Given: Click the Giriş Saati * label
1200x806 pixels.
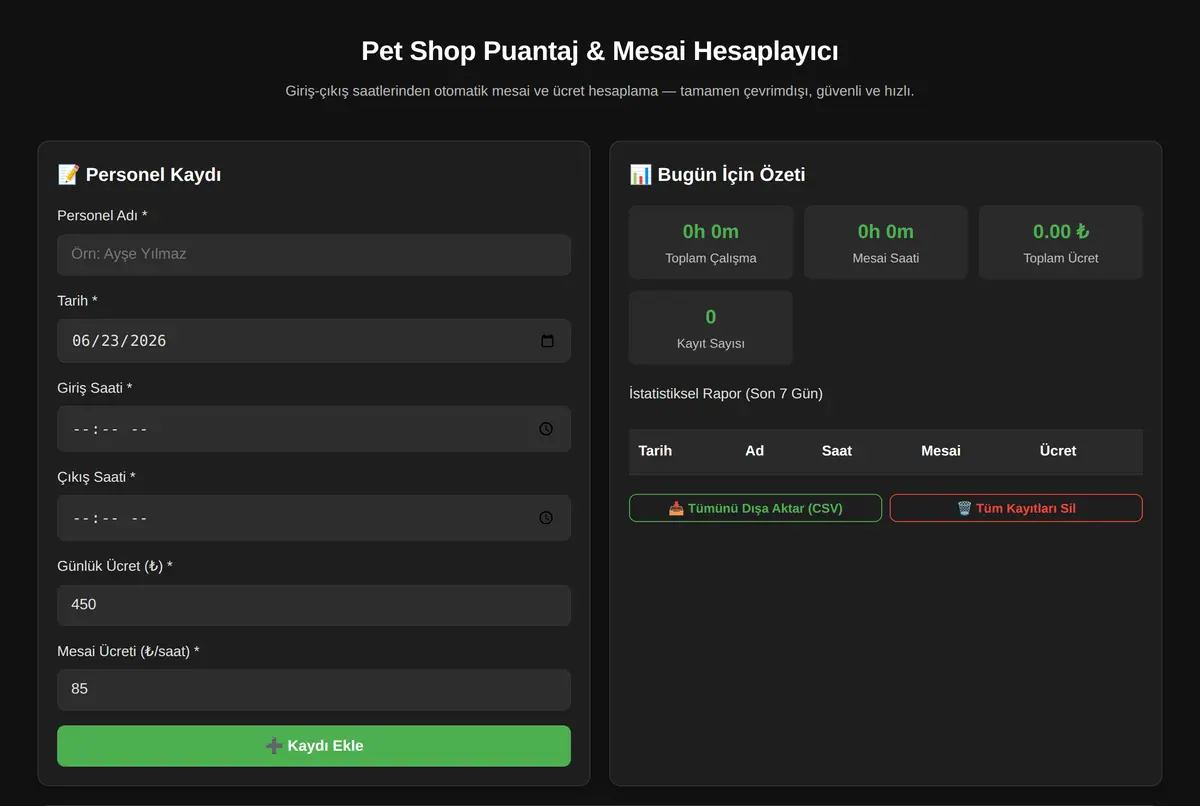Looking at the screenshot, I should point(95,388).
